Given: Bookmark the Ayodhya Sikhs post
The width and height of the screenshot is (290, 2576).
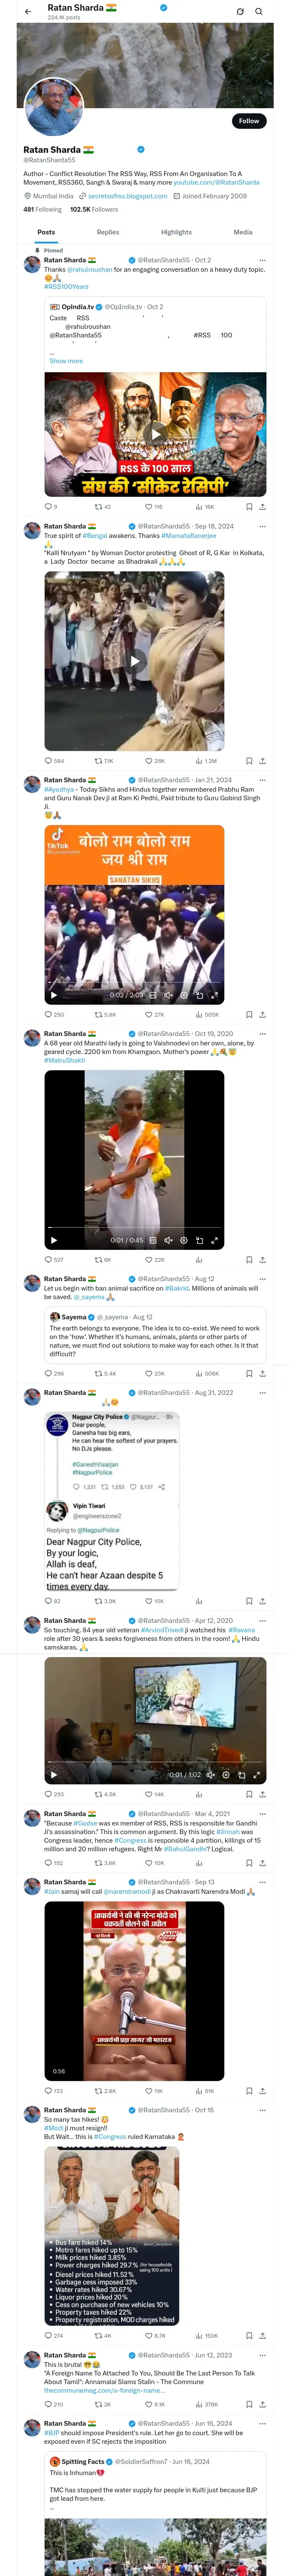Looking at the screenshot, I should (x=249, y=1014).
